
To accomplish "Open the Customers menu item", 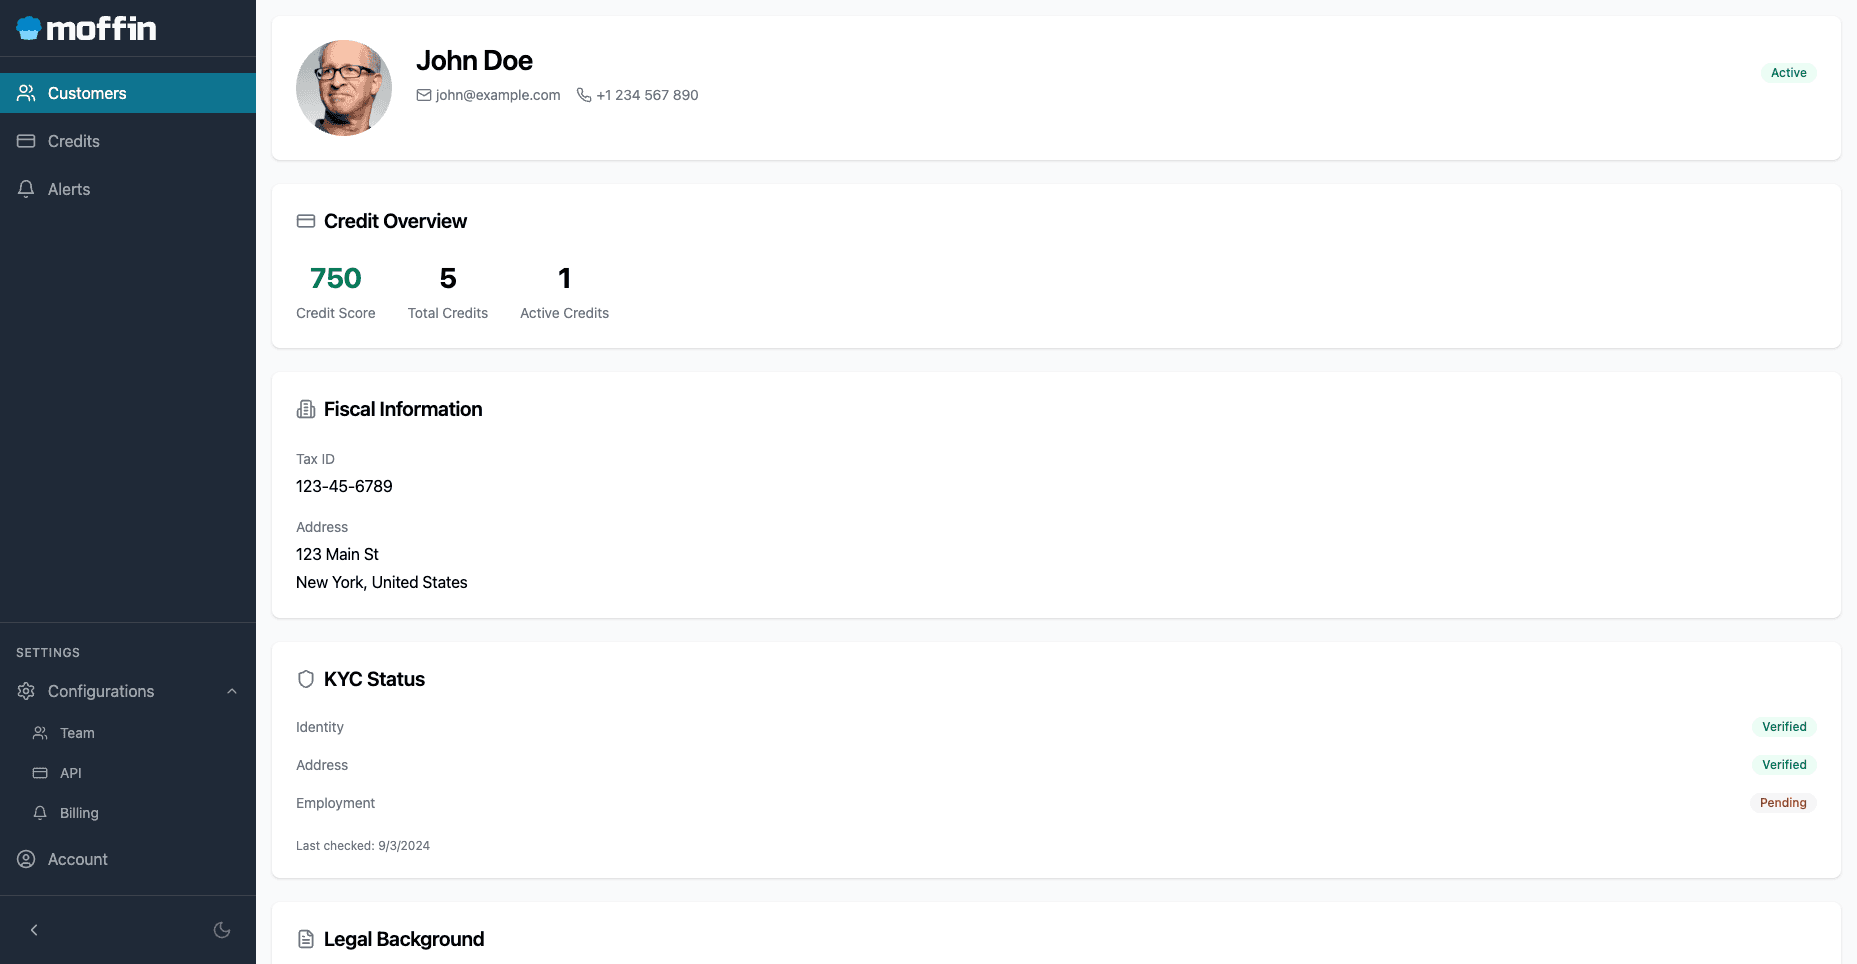I will (x=87, y=93).
